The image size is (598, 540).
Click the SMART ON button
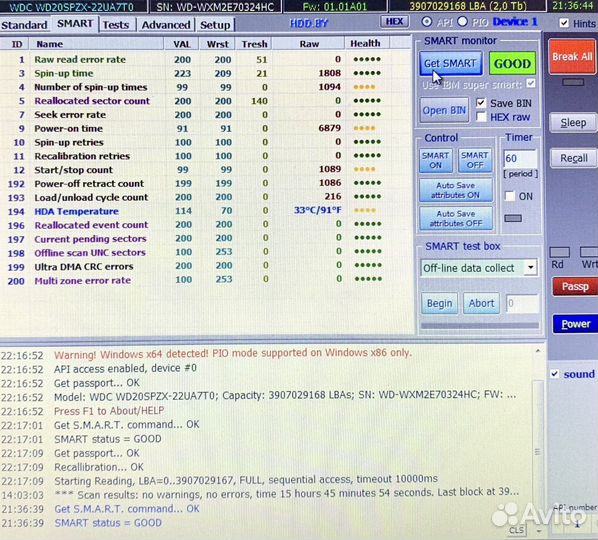(x=436, y=161)
